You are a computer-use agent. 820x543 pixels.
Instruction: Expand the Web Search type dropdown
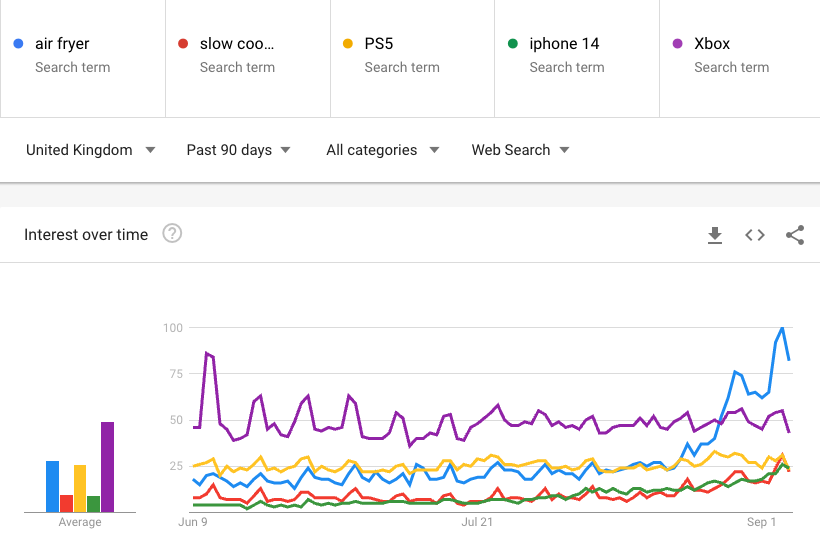coord(520,150)
